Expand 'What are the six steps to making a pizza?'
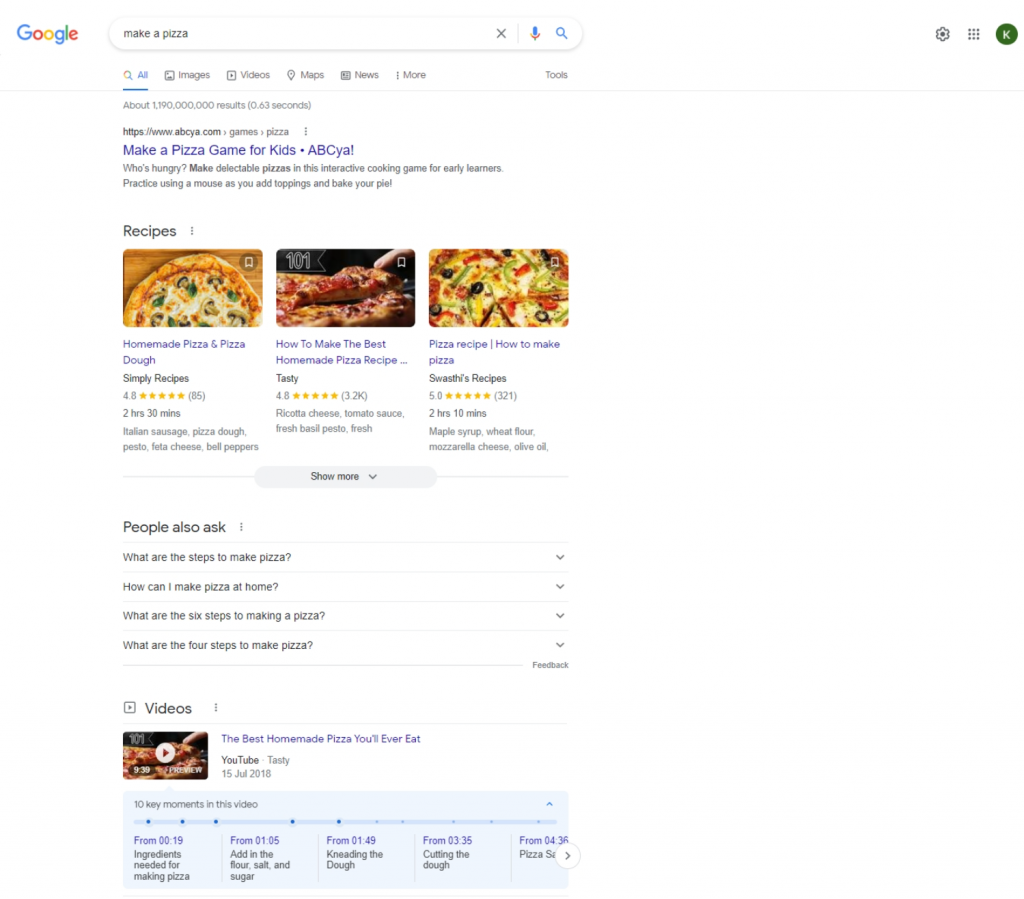Image resolution: width=1024 pixels, height=899 pixels. point(345,616)
